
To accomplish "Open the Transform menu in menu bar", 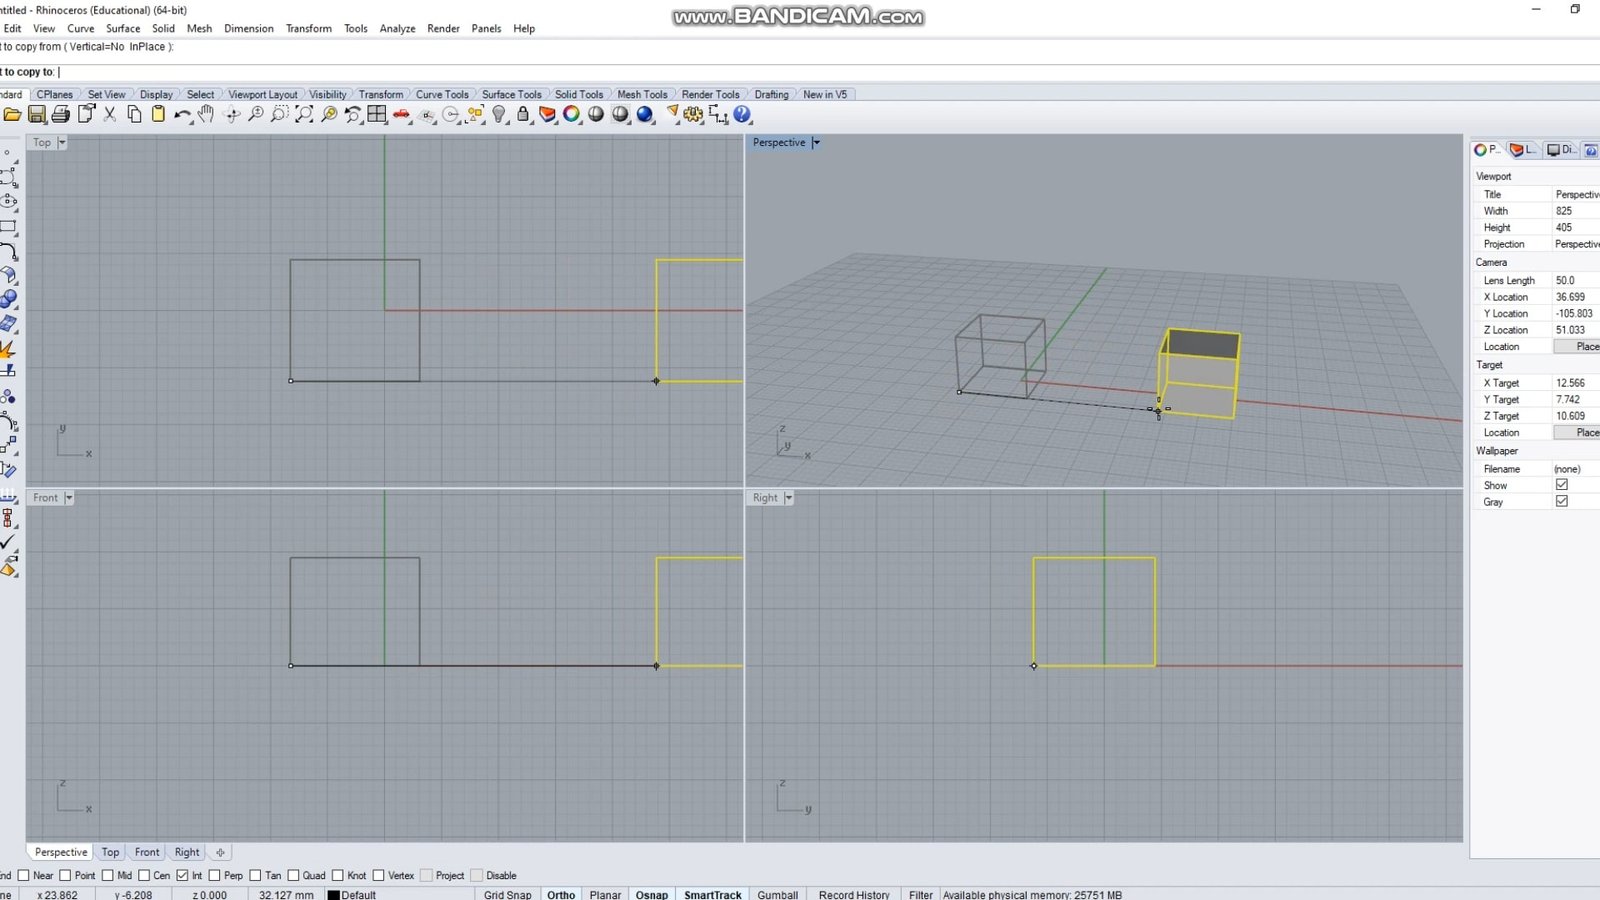I will [309, 28].
